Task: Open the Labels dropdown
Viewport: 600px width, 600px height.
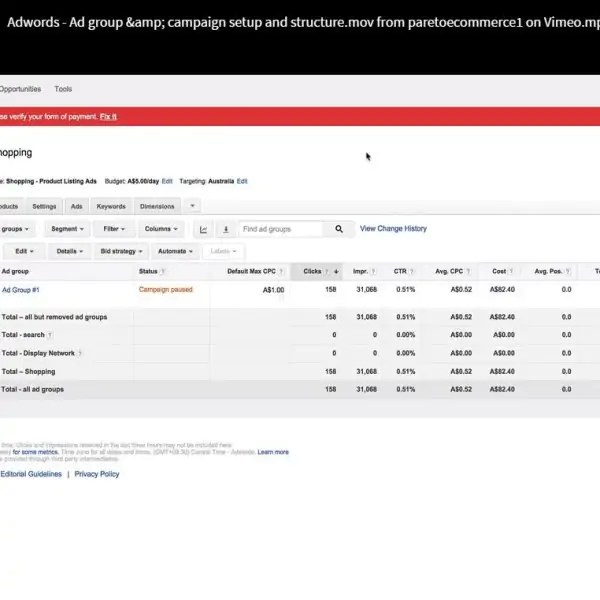Action: coord(223,251)
